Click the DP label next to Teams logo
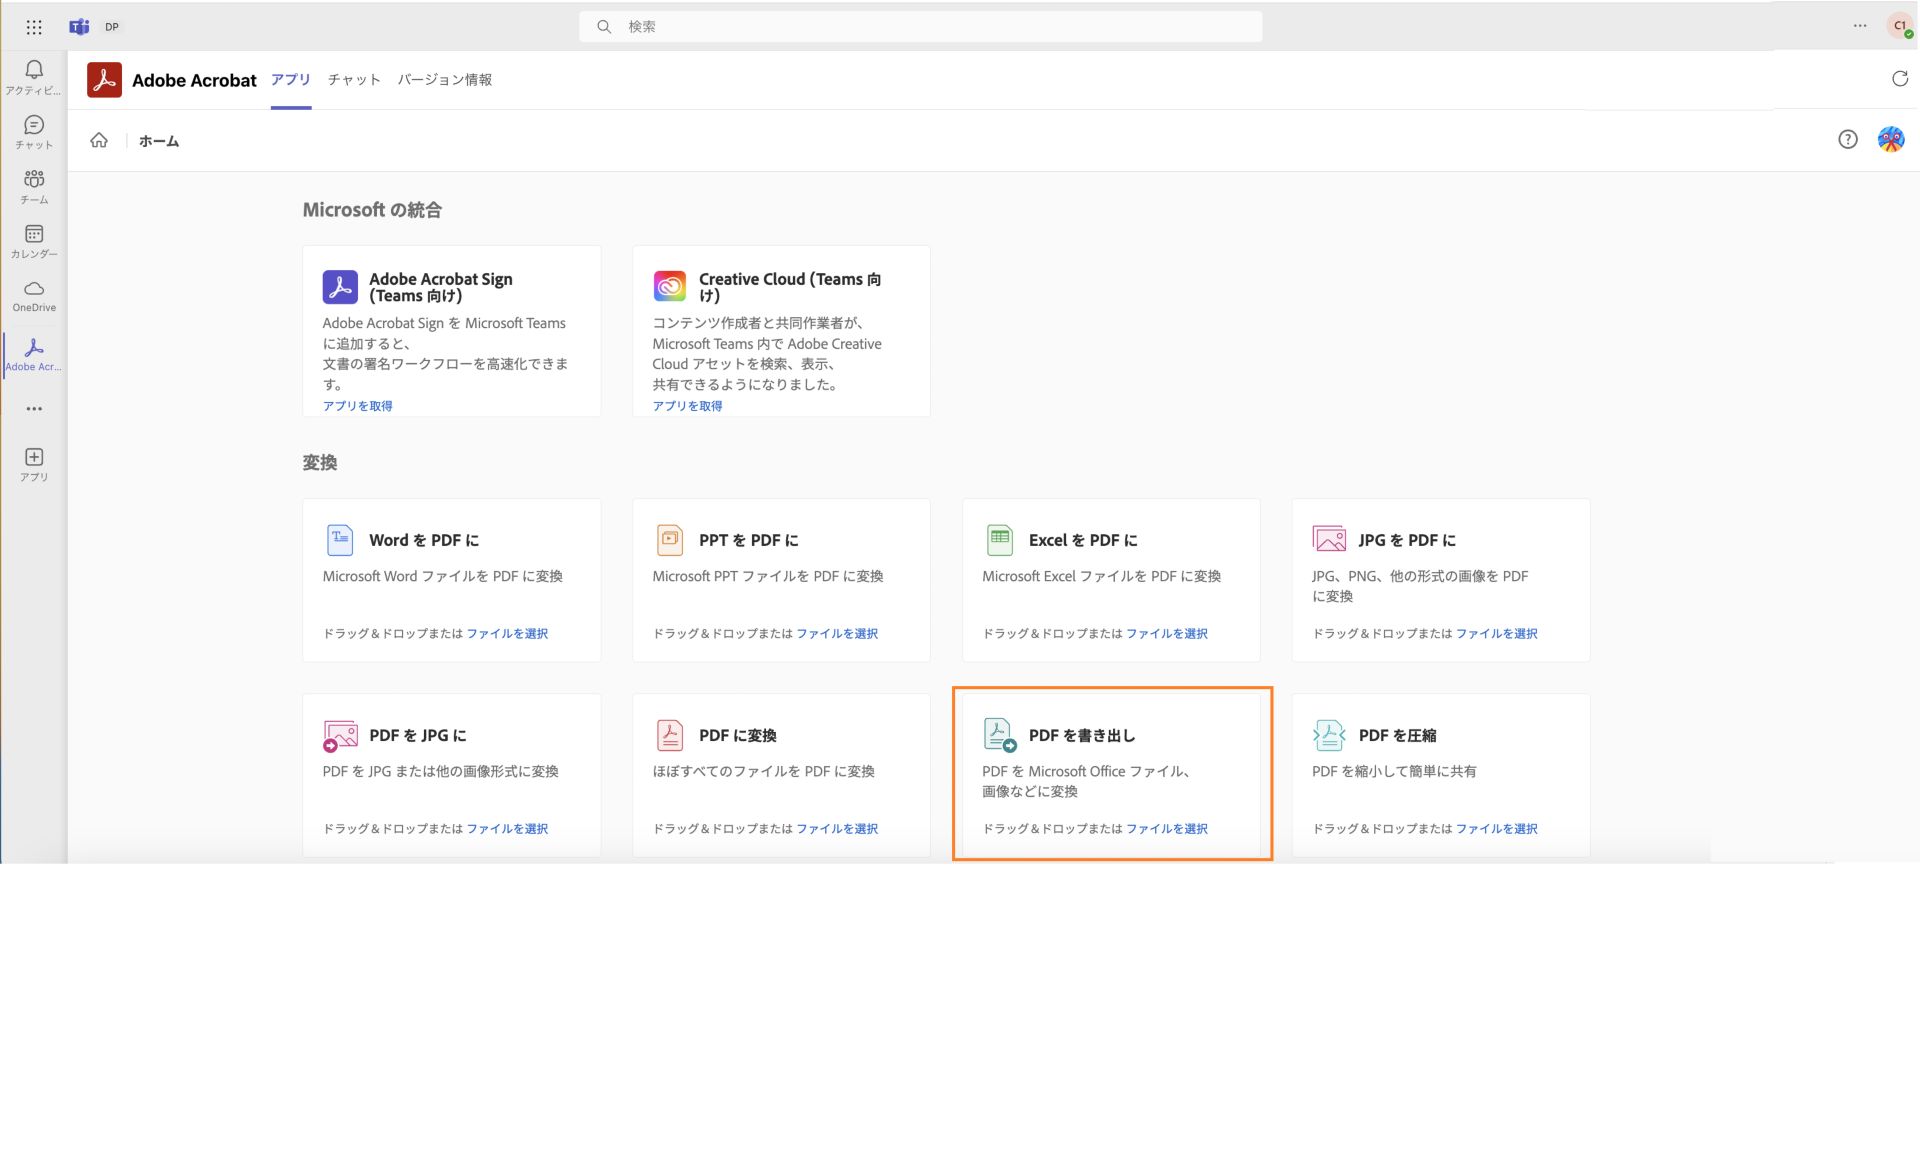This screenshot has height=1150, width=1920. coord(112,27)
